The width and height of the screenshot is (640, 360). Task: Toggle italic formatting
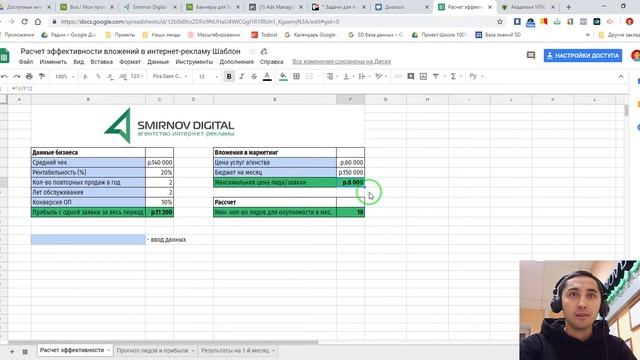[242, 76]
